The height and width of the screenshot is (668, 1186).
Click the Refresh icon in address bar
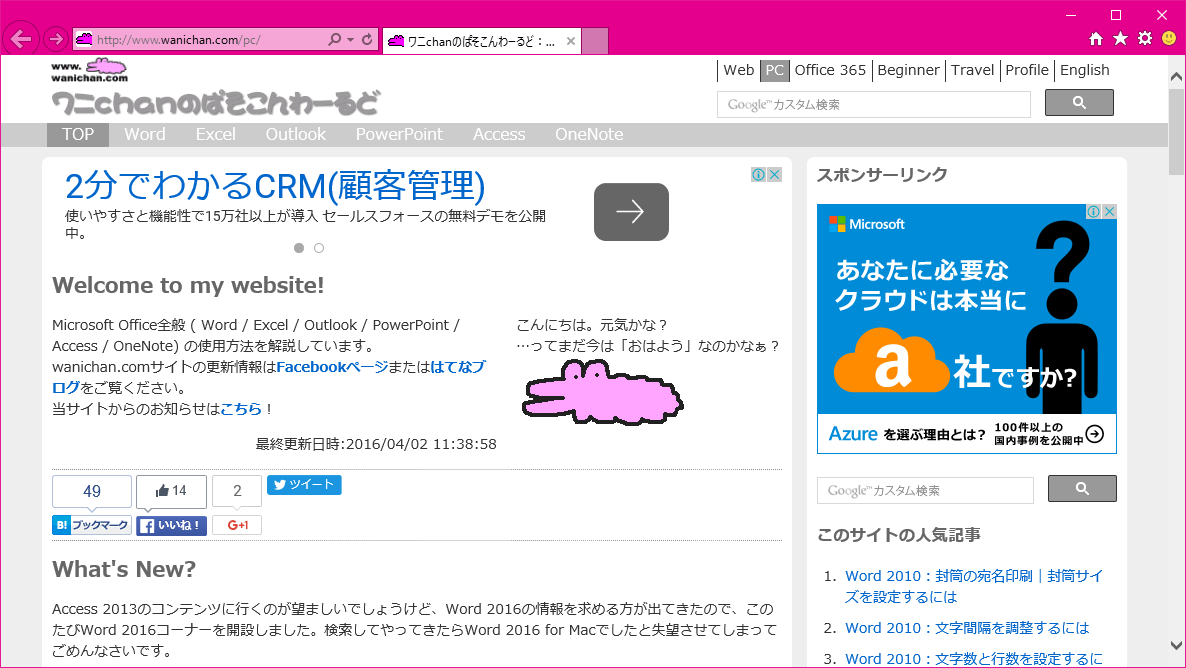pyautogui.click(x=368, y=39)
